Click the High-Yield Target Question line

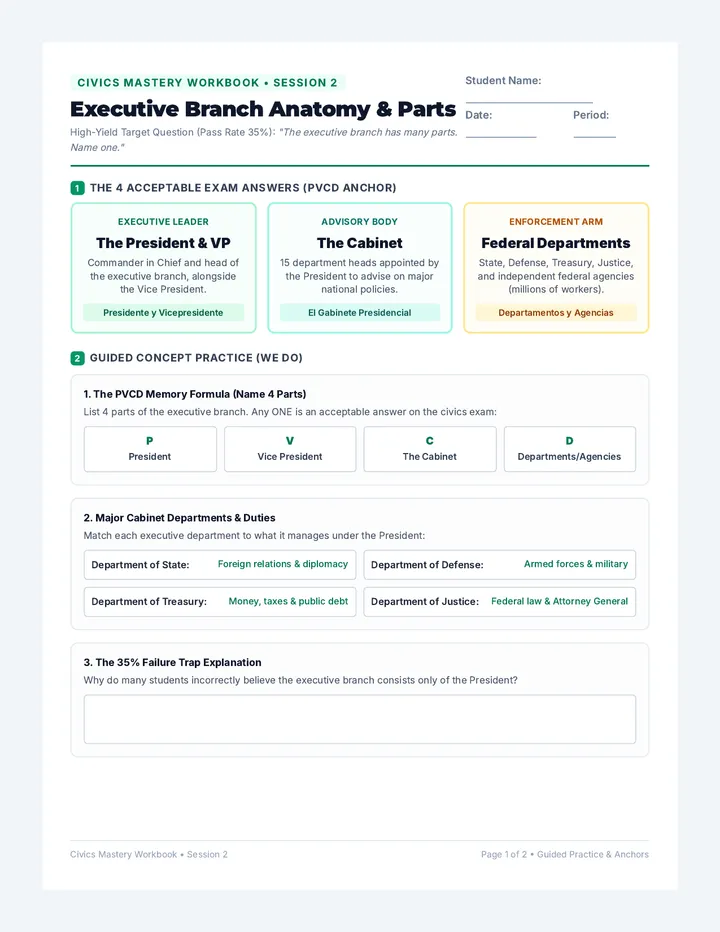click(264, 140)
